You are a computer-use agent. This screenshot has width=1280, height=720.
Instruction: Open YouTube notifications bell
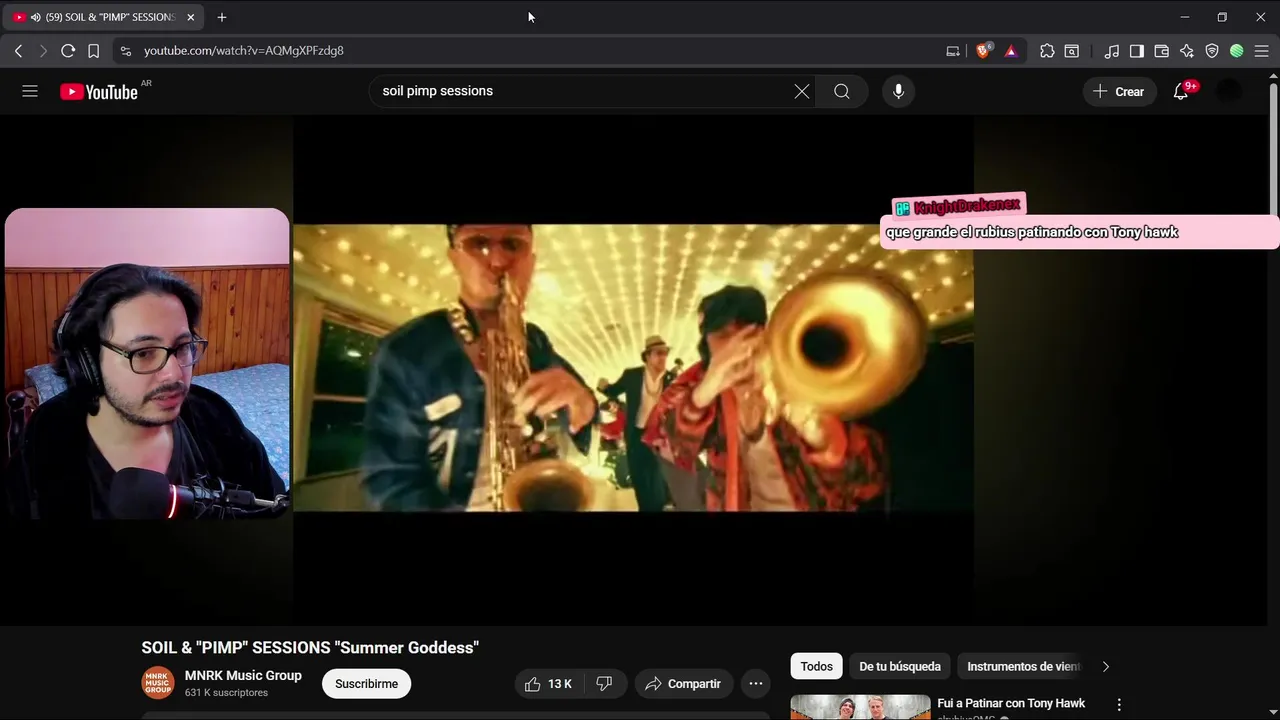[x=1181, y=91]
